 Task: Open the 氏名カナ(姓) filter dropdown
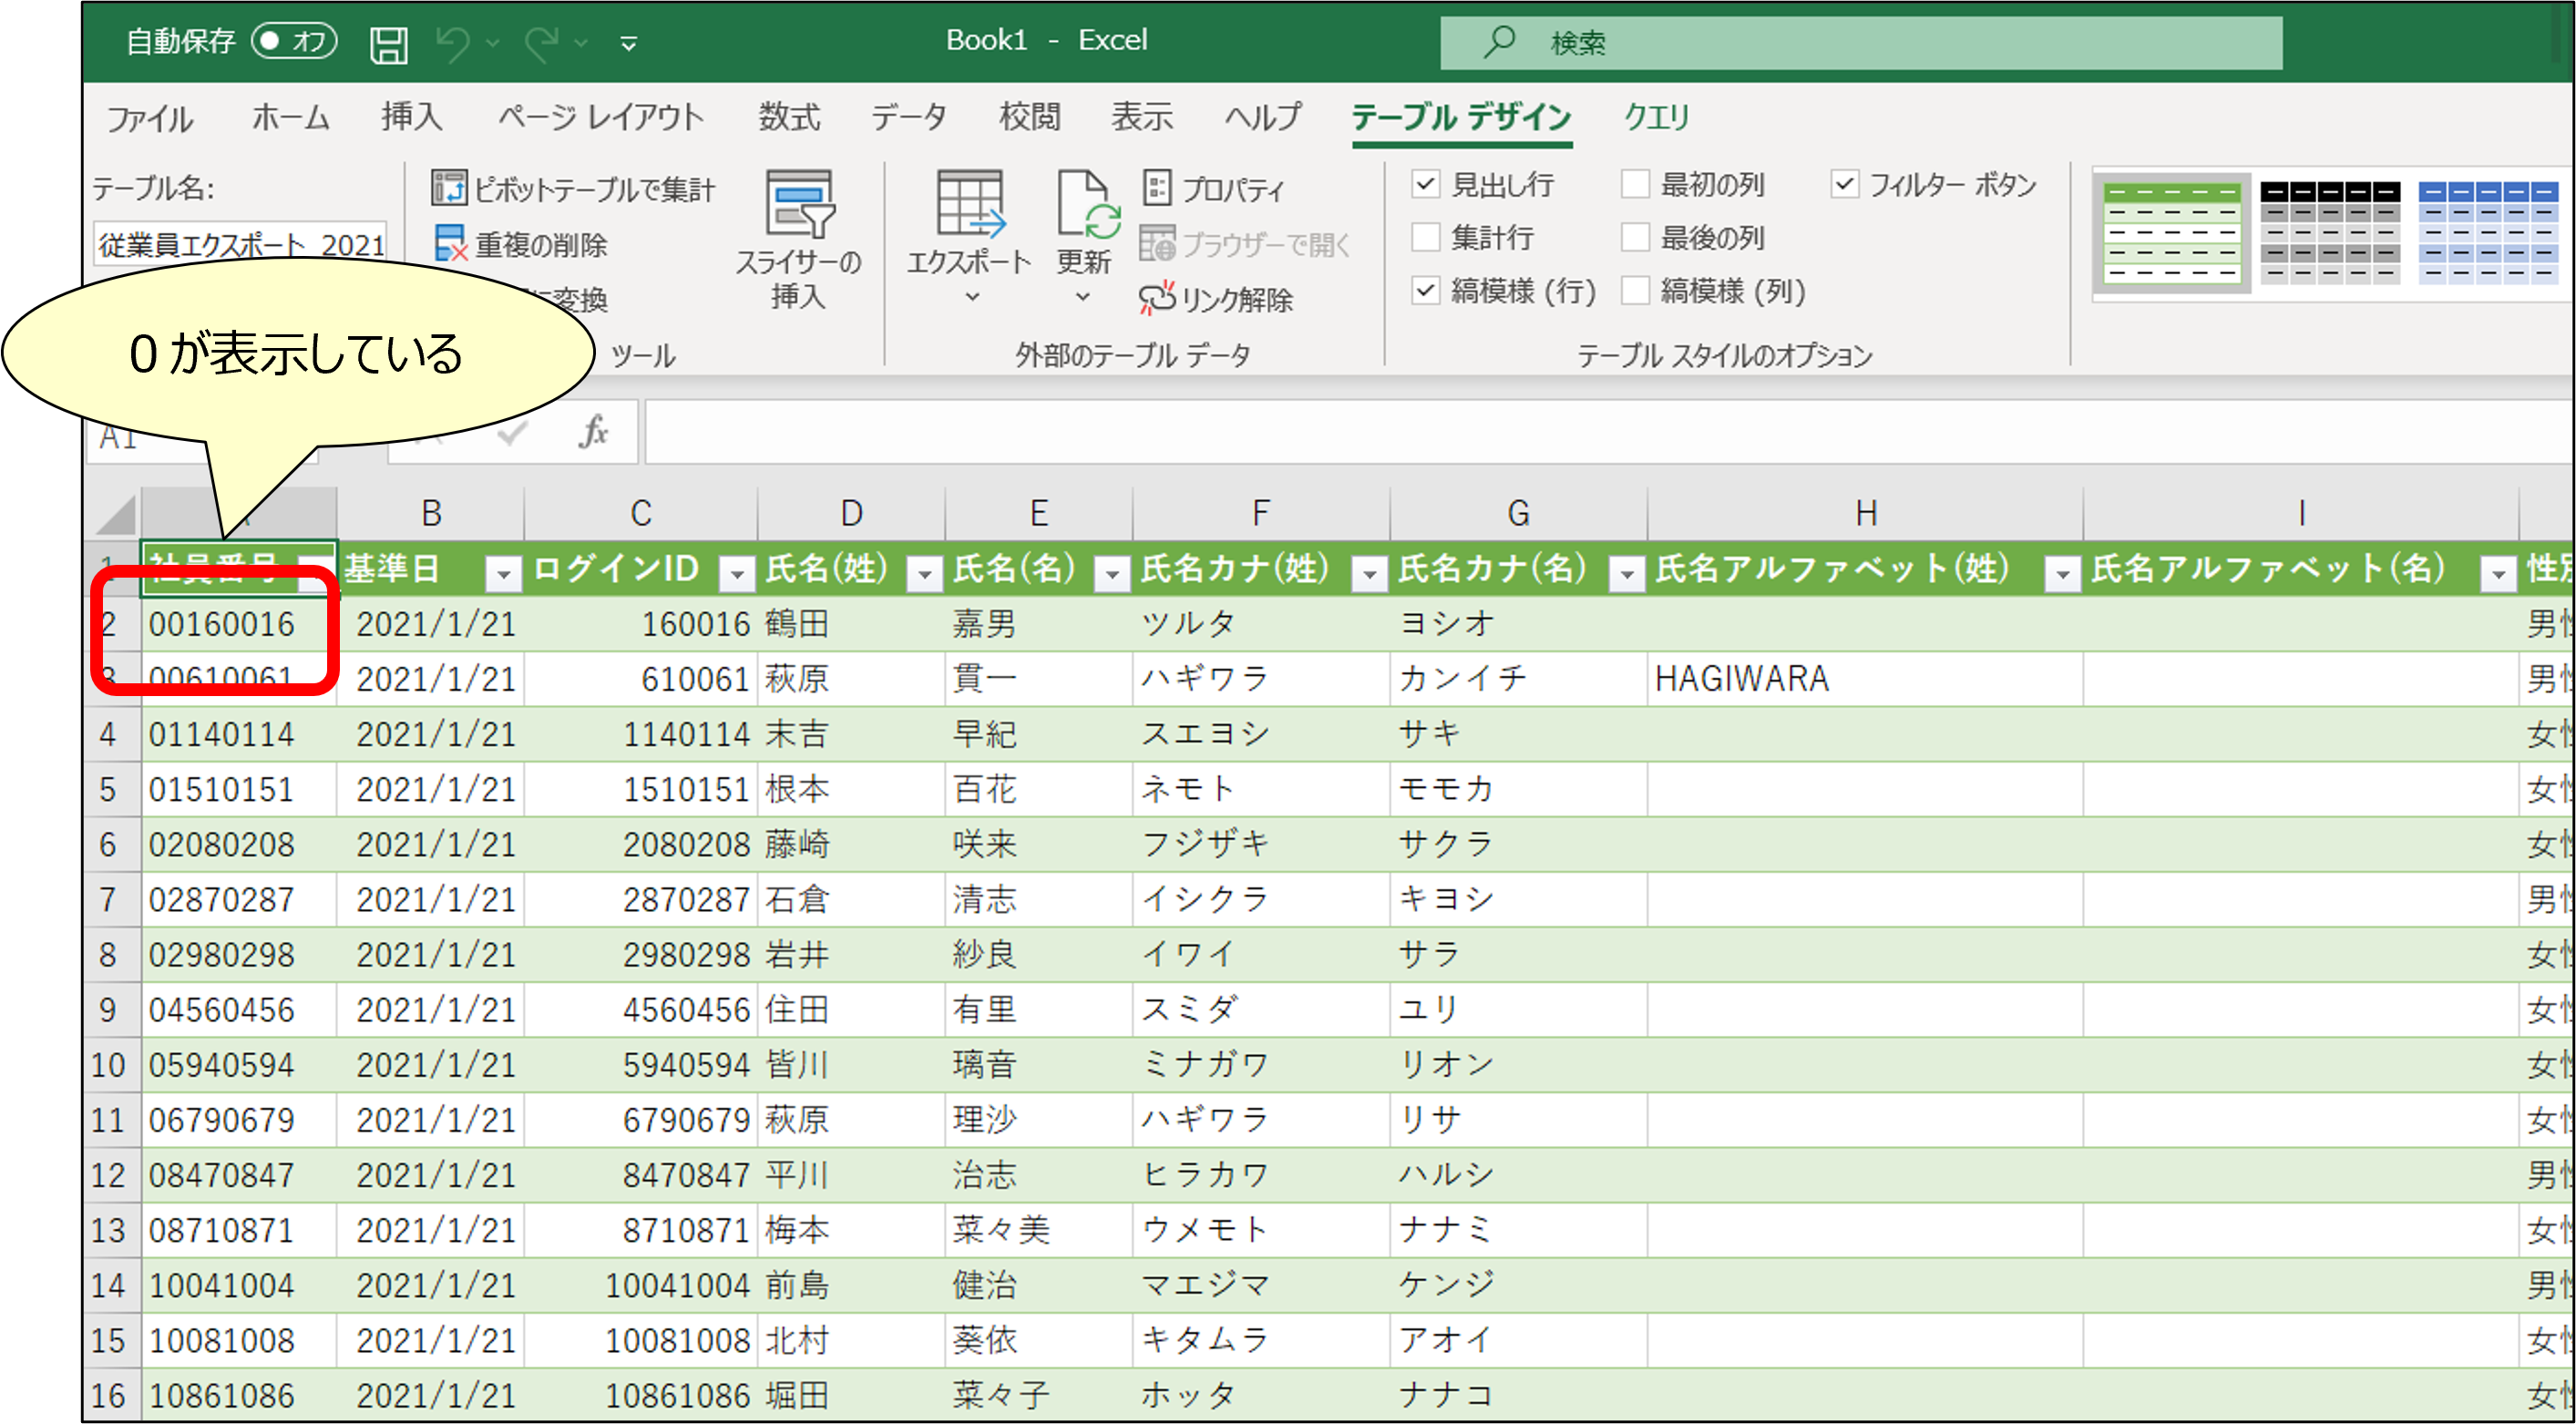[x=1369, y=573]
